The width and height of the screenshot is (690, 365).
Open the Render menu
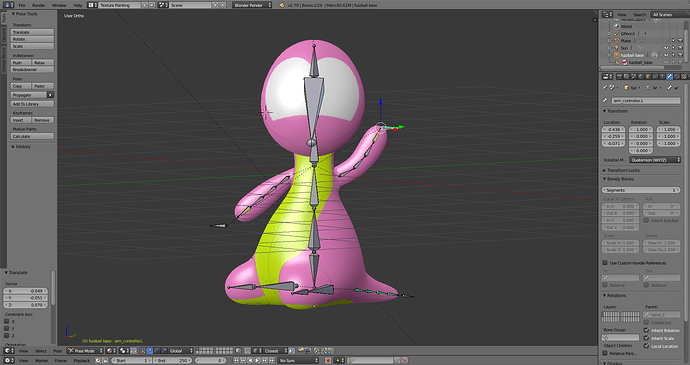[39, 5]
